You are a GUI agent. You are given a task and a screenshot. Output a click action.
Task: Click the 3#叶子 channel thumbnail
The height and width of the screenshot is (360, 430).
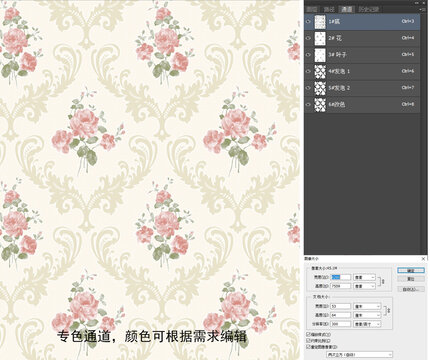pos(320,55)
